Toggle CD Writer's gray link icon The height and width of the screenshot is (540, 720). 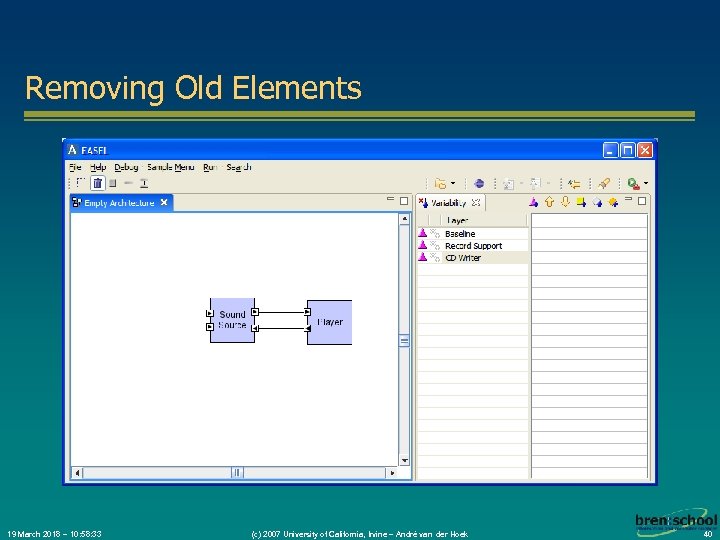[435, 257]
